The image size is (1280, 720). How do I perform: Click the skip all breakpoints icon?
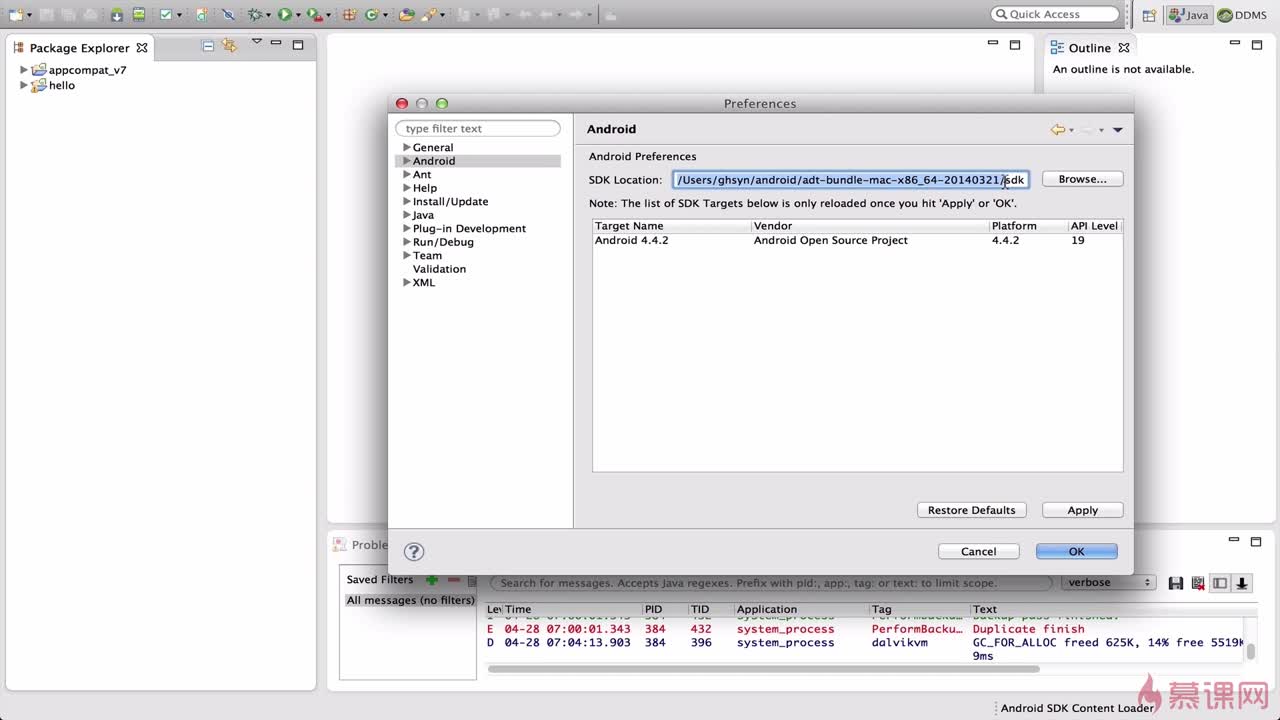[x=228, y=15]
